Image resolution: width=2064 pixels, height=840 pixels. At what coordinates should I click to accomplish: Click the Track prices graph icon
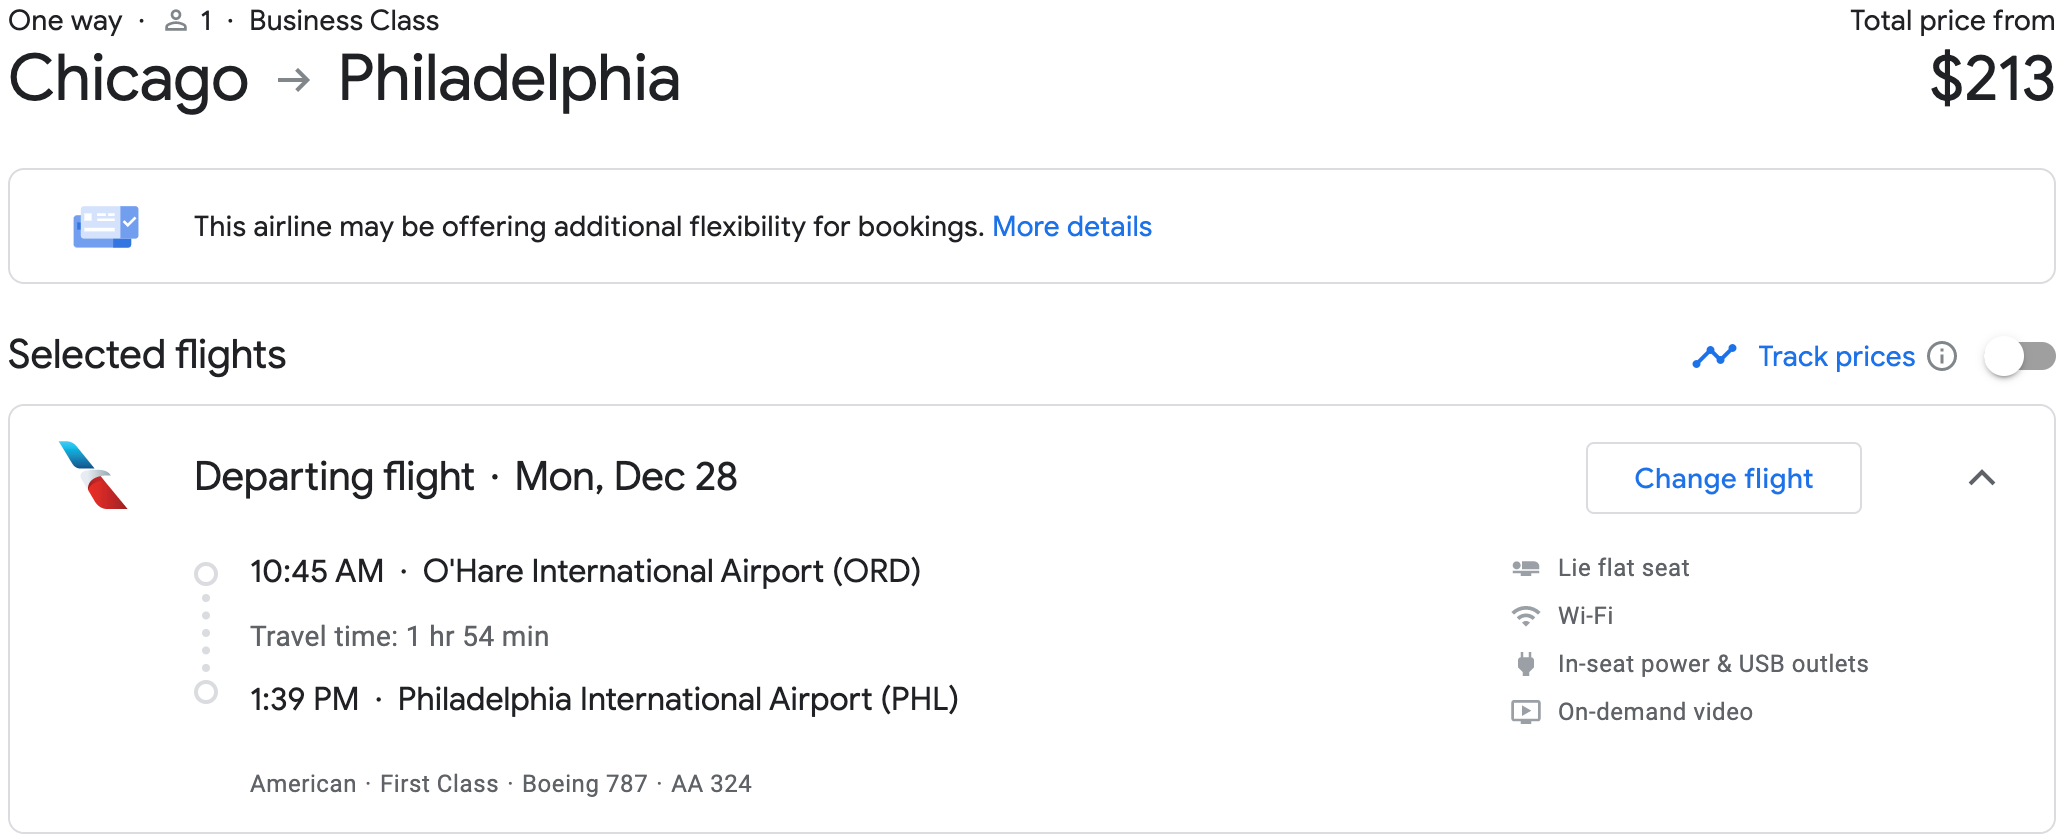[1714, 356]
